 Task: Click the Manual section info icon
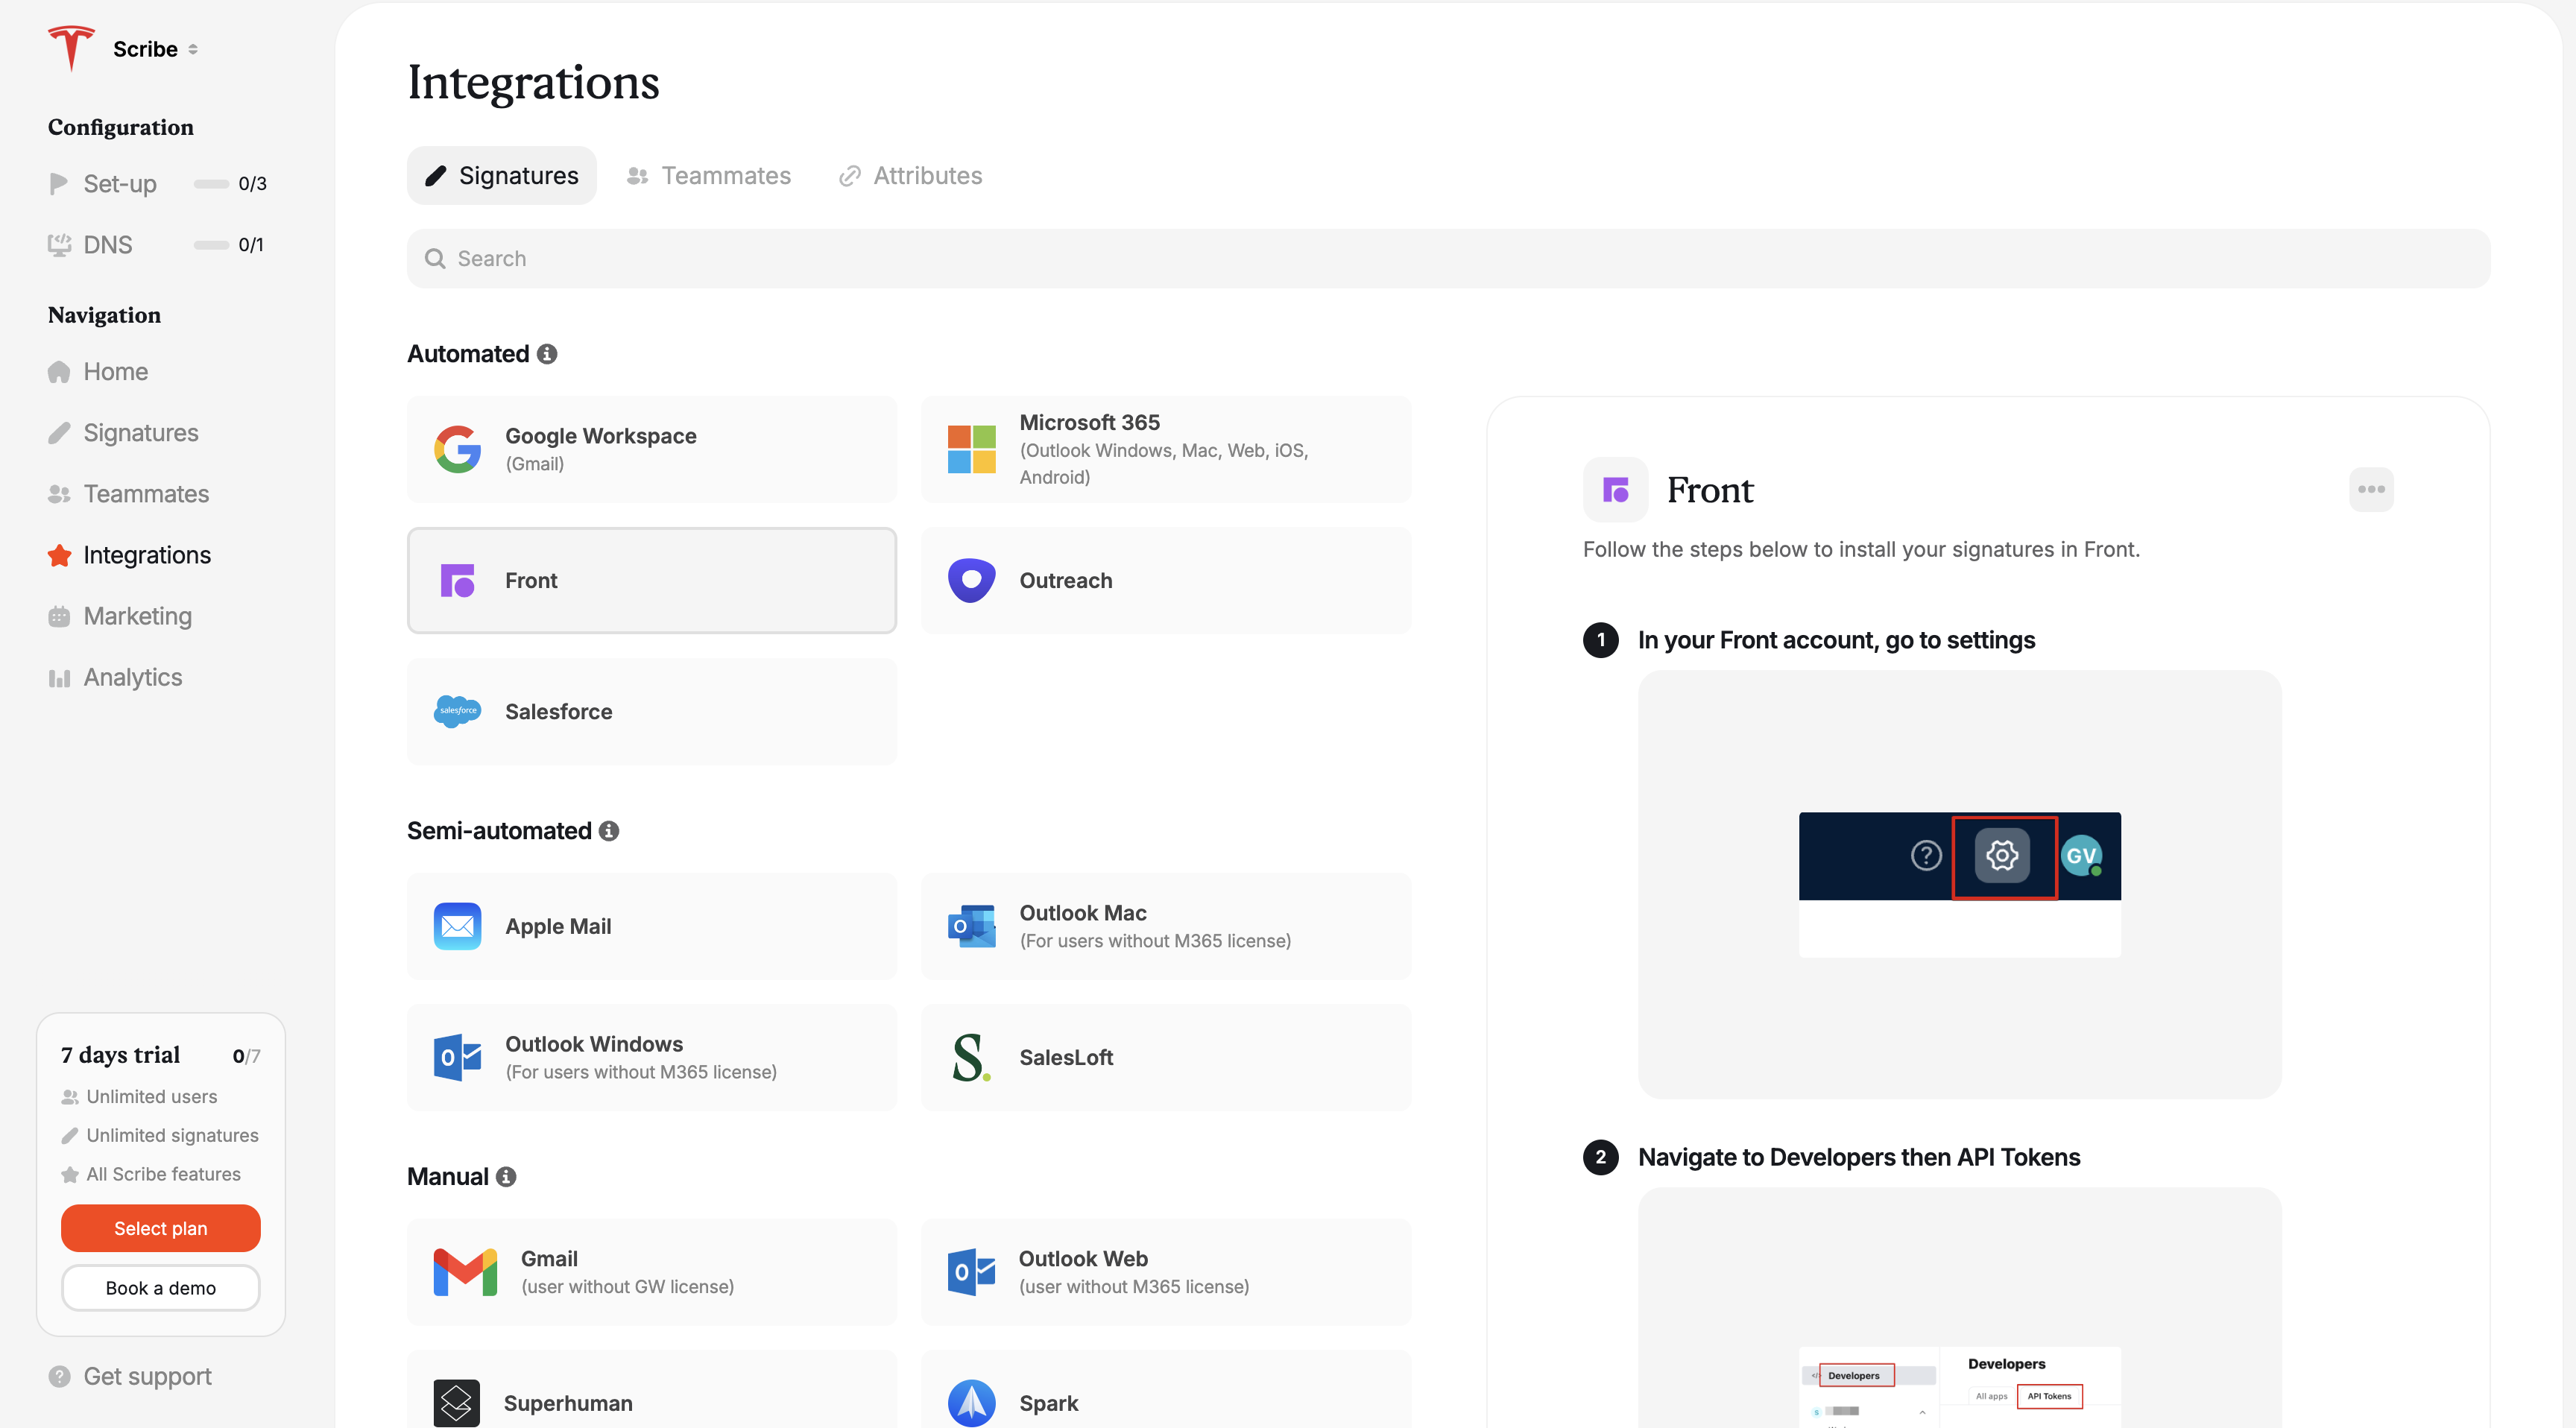tap(506, 1177)
